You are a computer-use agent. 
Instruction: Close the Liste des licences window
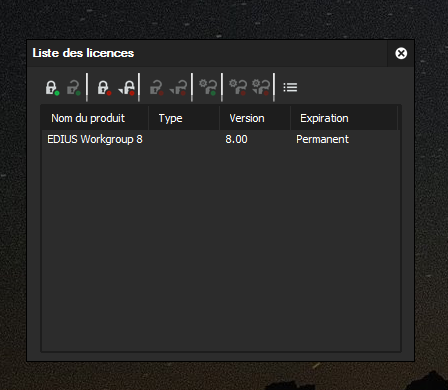401,53
